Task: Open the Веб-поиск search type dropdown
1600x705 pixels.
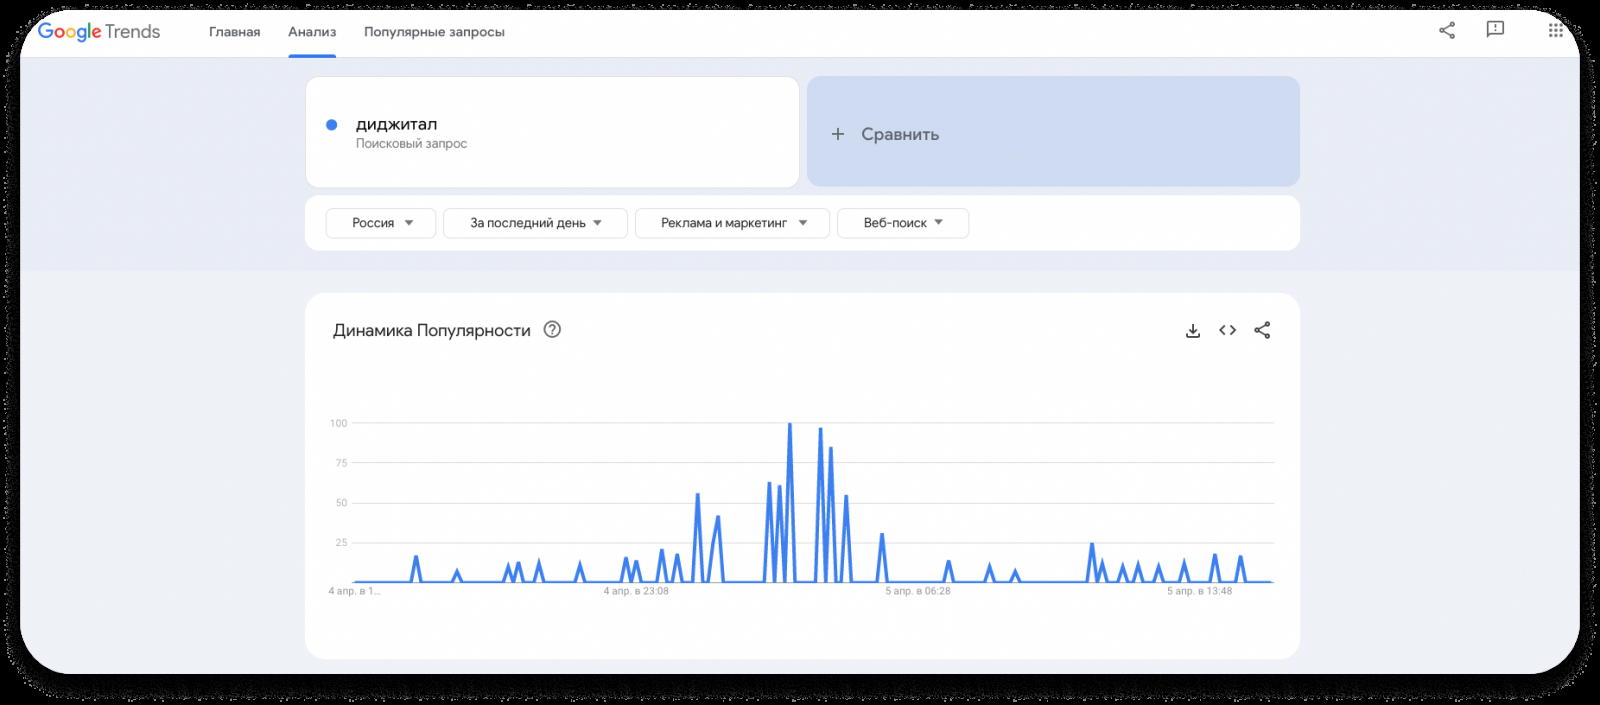Action: coord(902,223)
